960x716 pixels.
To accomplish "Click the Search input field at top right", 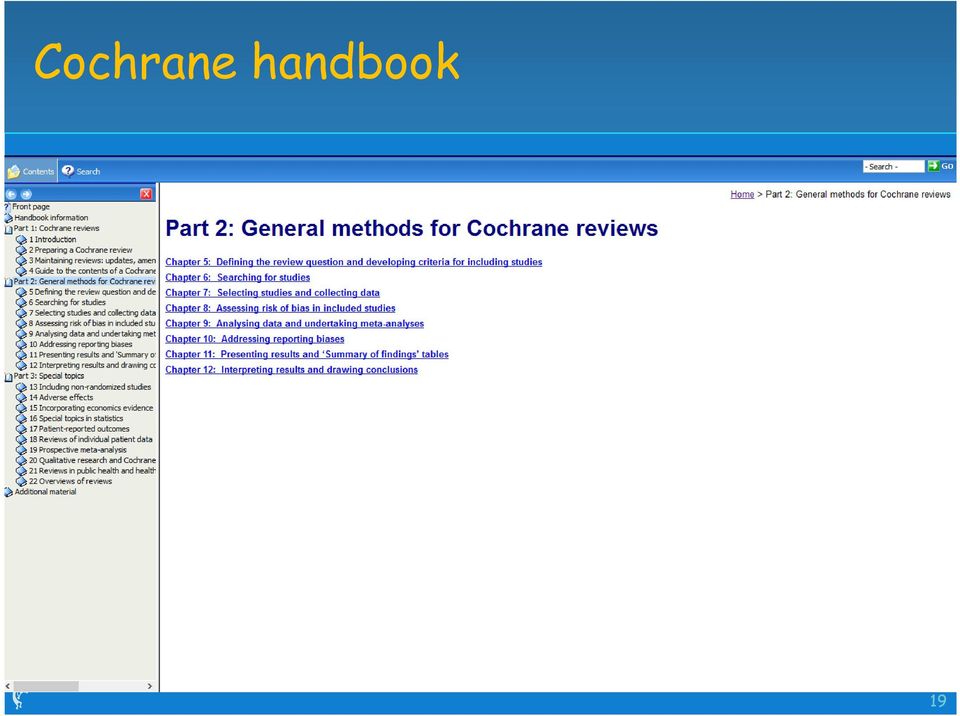I will pos(893,167).
